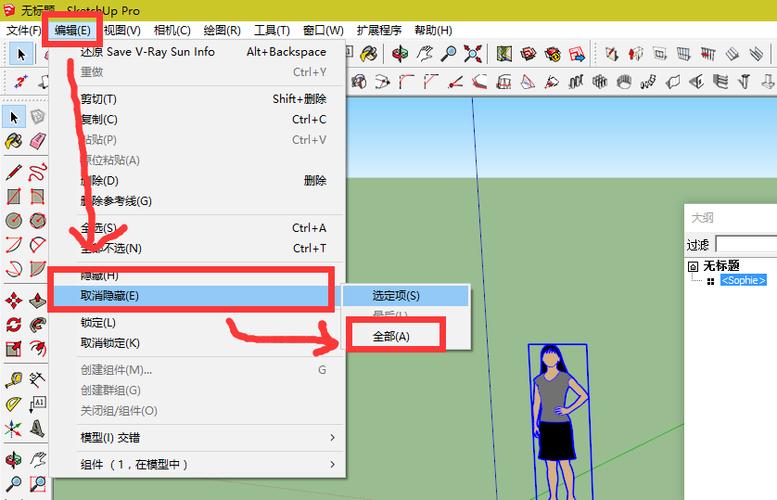Select the Pan hand tool in left toolbar

(38, 459)
